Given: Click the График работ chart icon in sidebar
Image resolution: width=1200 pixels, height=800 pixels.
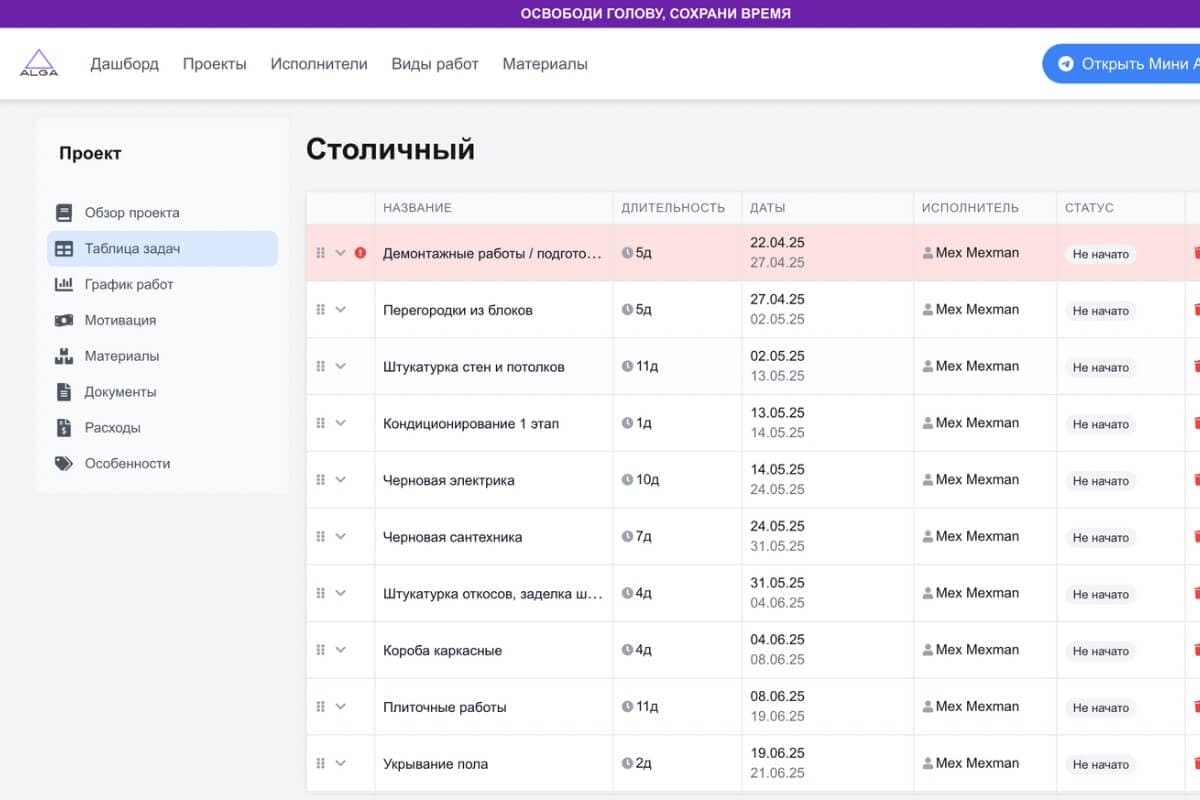Looking at the screenshot, I should coord(64,284).
